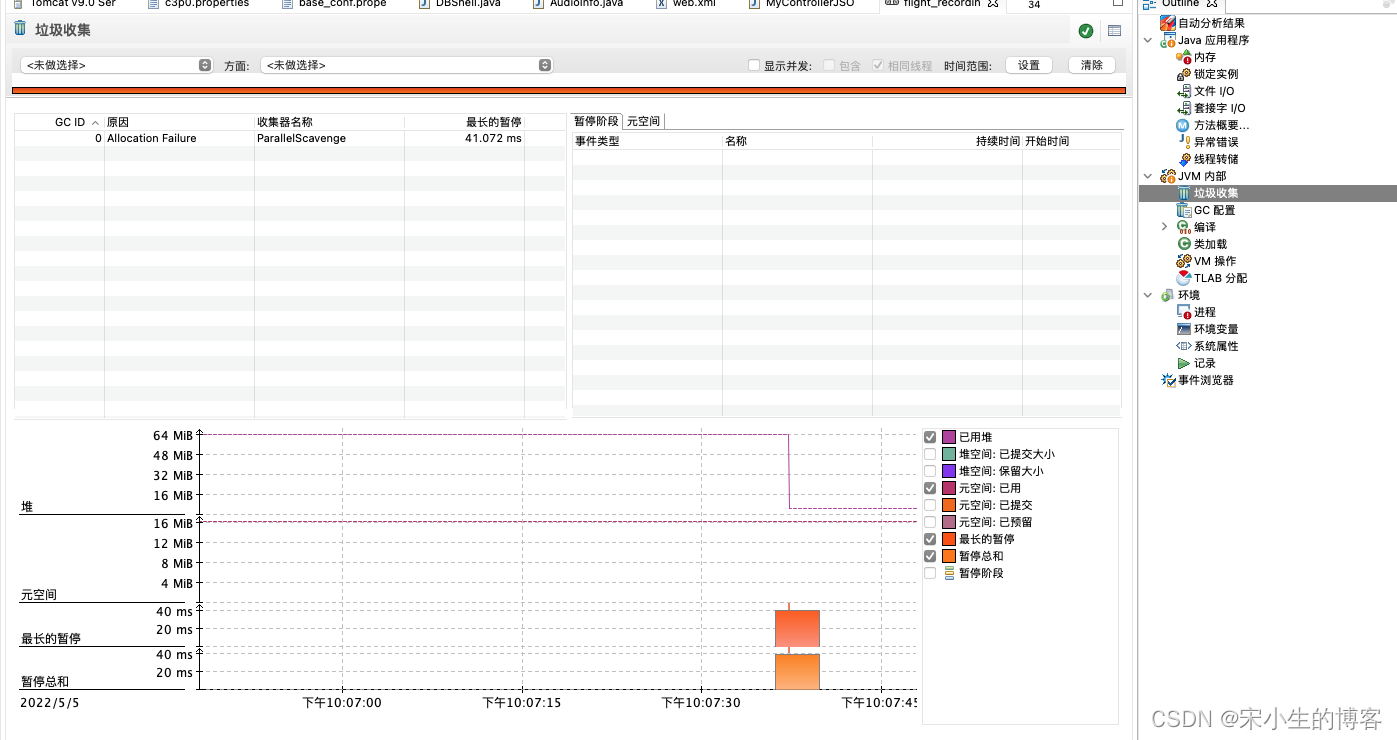The image size is (1397, 740).
Task: Sort by the 原因 column header
Action: pos(179,122)
